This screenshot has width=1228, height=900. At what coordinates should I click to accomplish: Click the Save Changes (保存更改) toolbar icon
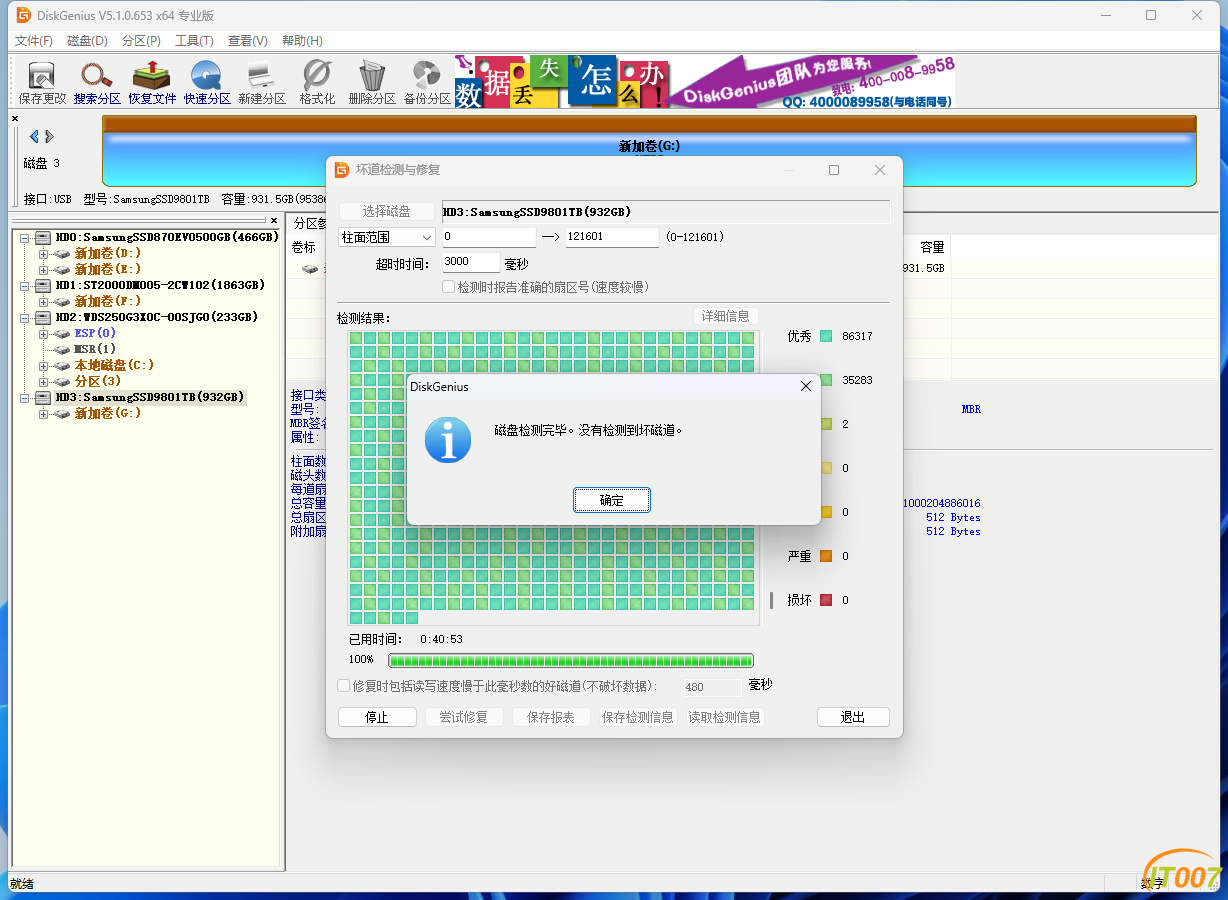coord(42,82)
